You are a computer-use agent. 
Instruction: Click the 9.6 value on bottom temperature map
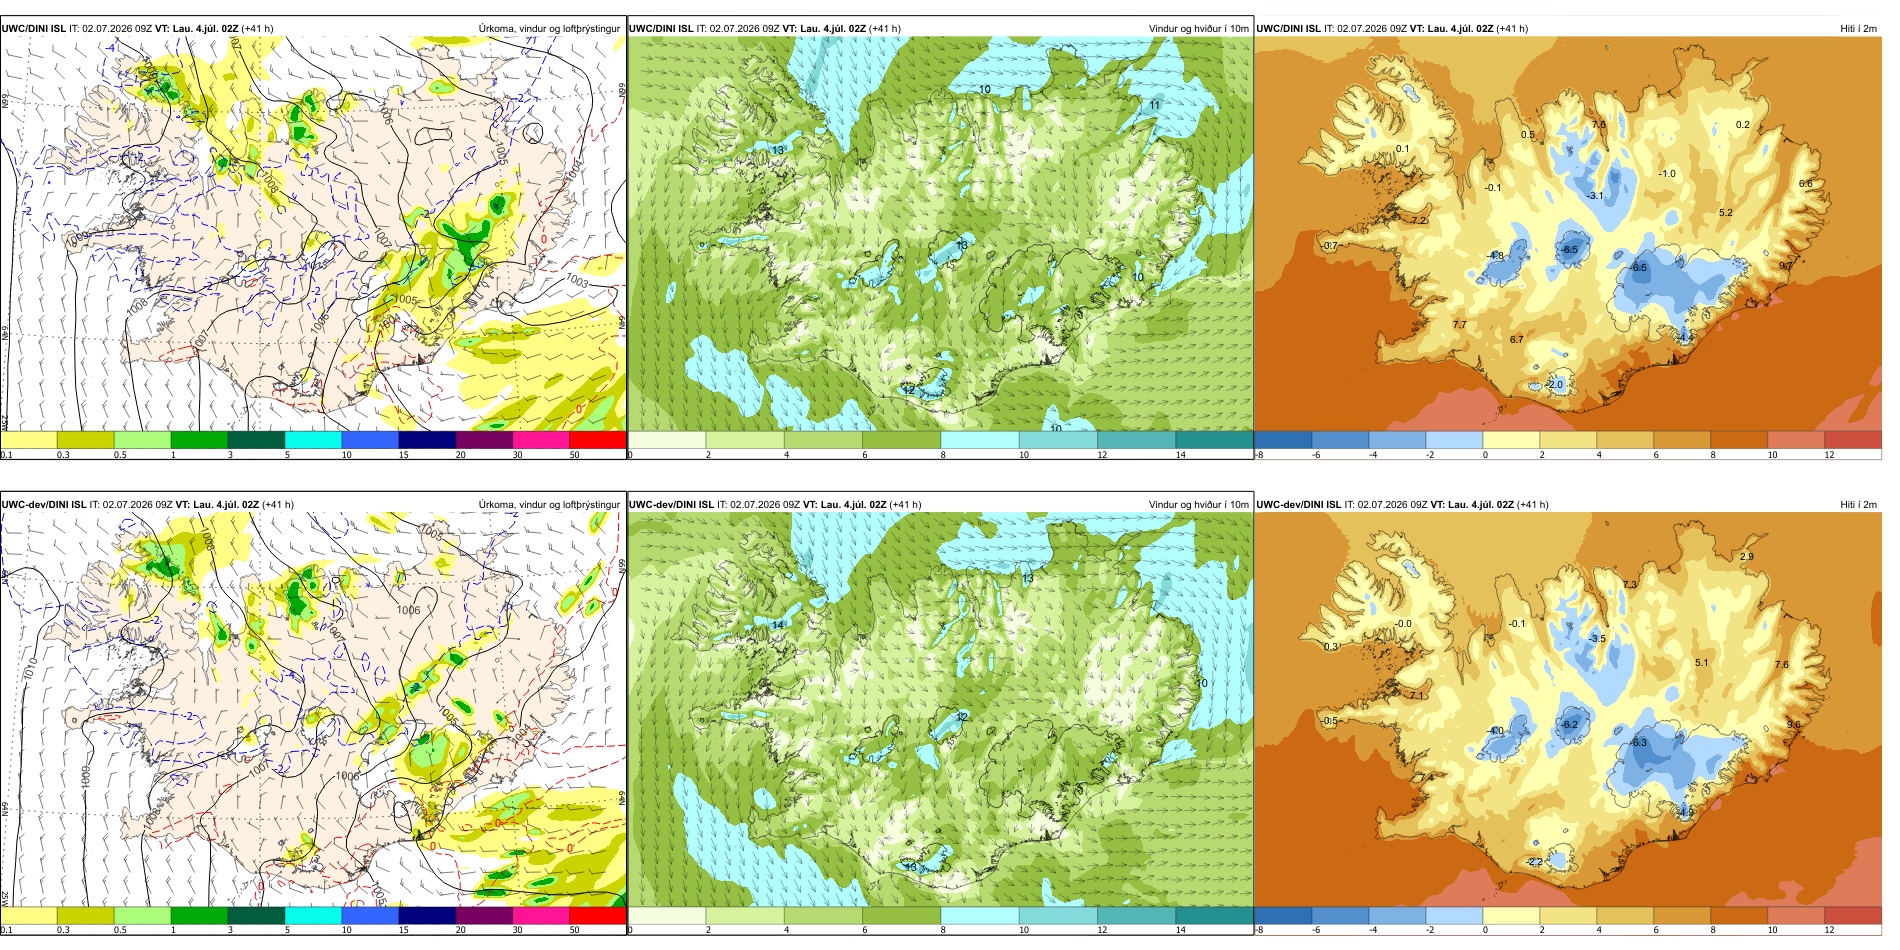click(x=1793, y=725)
